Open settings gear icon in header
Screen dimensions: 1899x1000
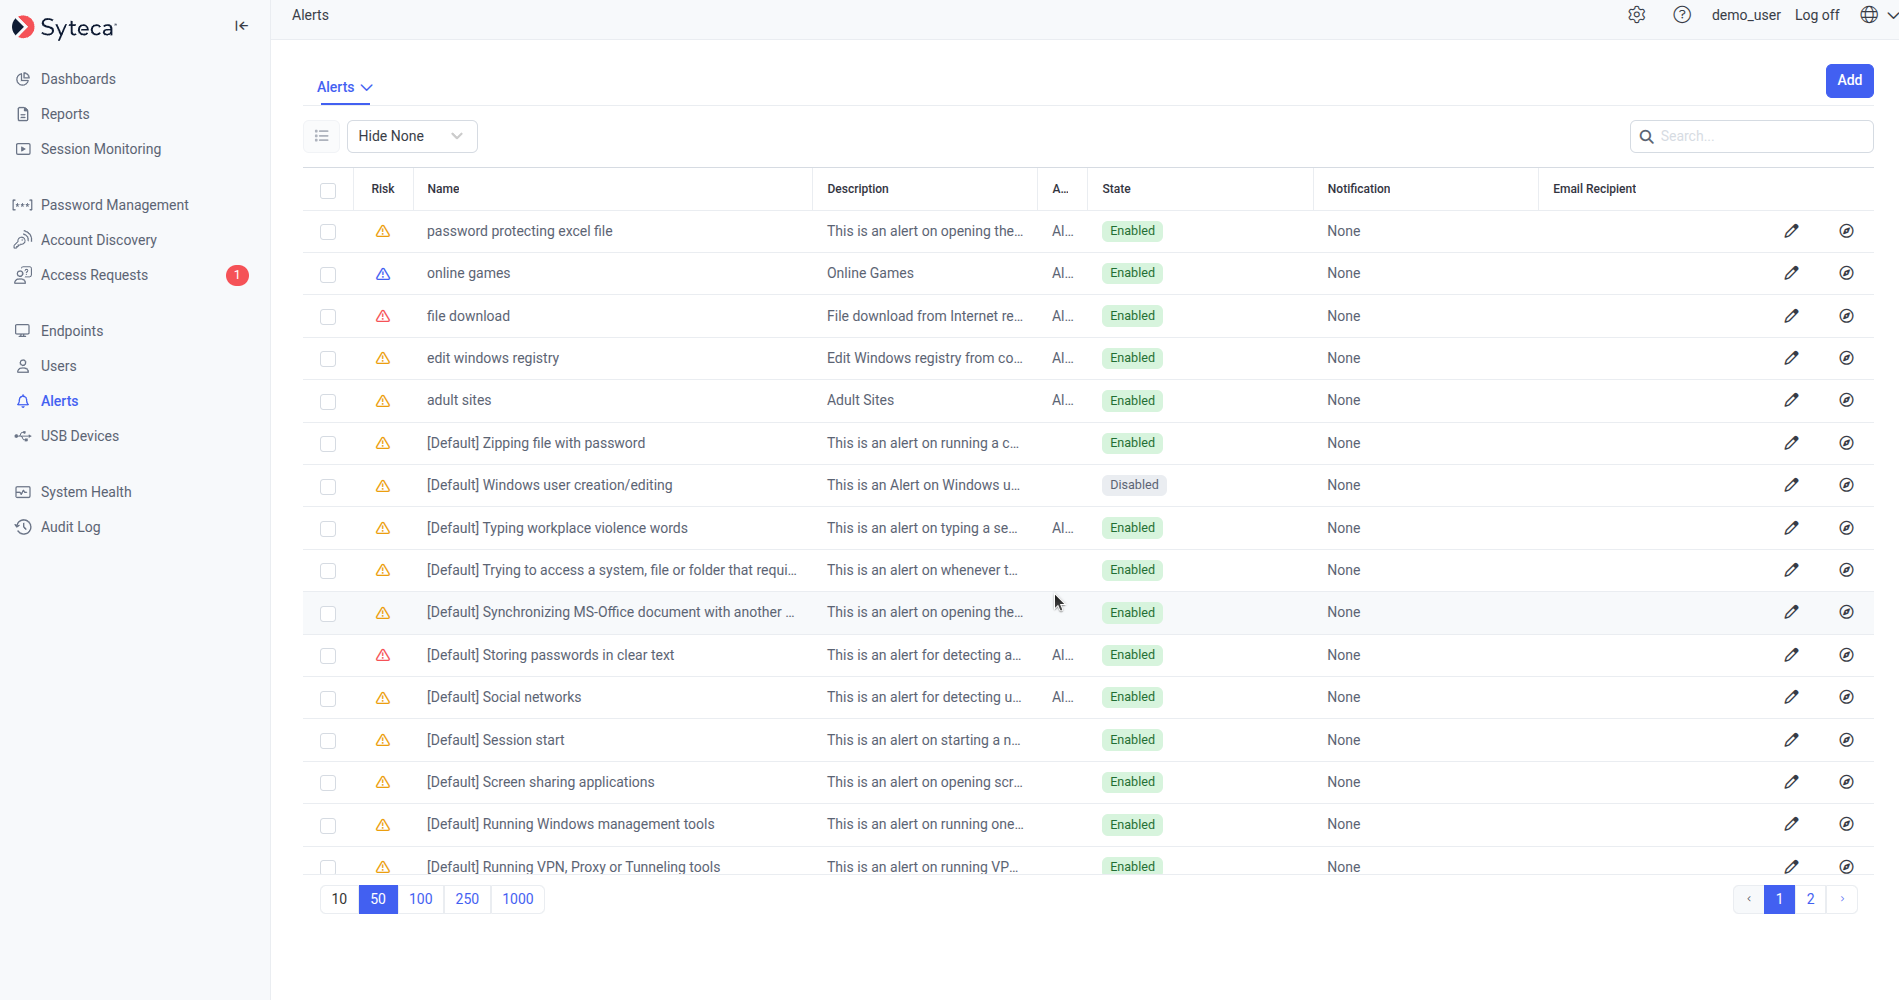point(1637,15)
